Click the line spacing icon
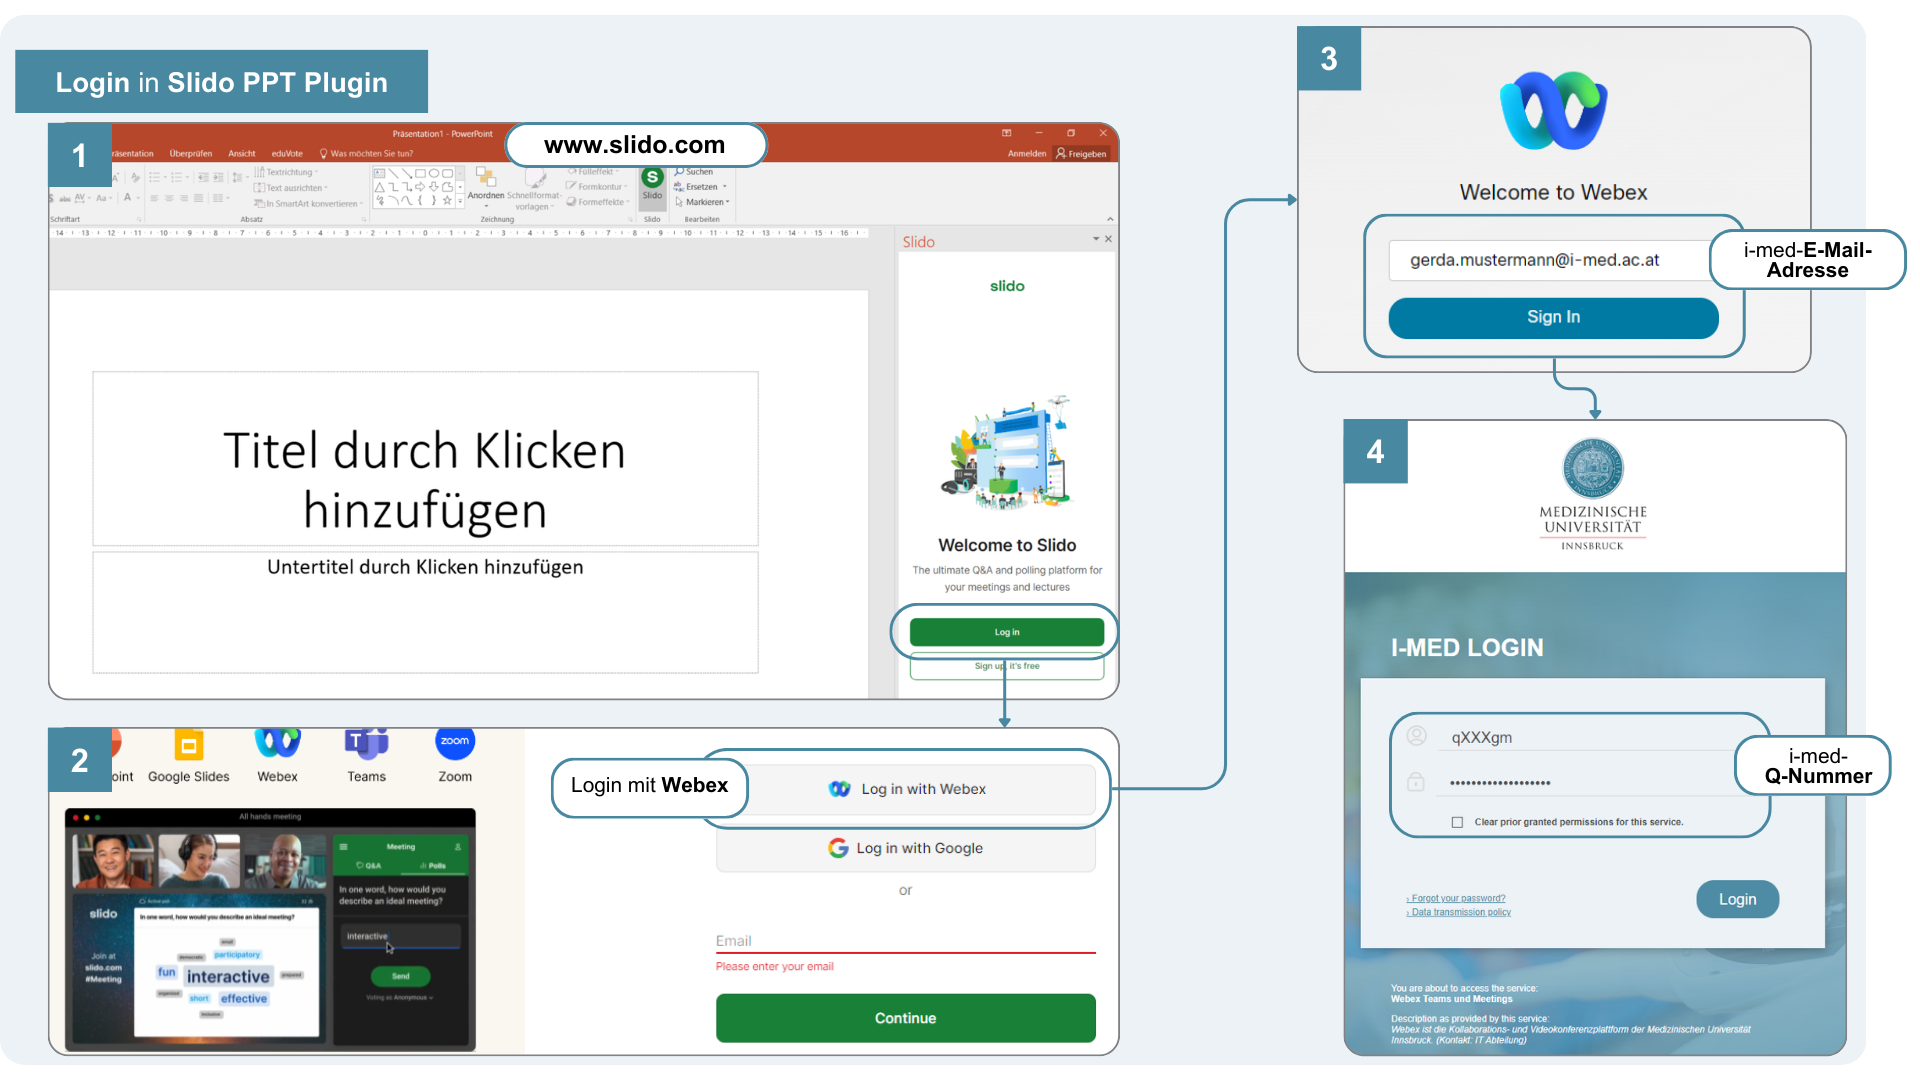 [x=240, y=177]
